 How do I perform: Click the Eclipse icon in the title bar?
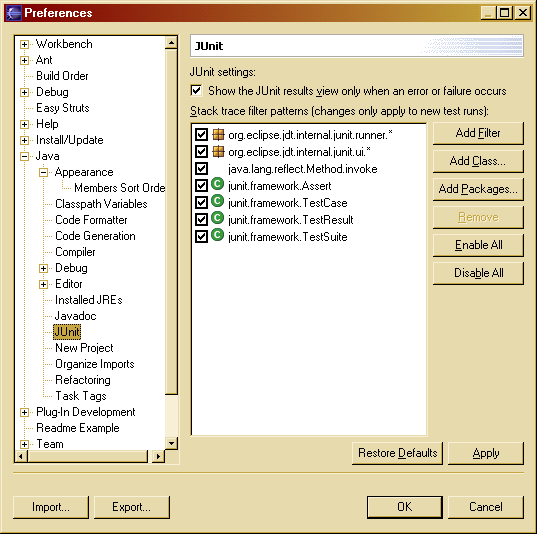(x=14, y=13)
